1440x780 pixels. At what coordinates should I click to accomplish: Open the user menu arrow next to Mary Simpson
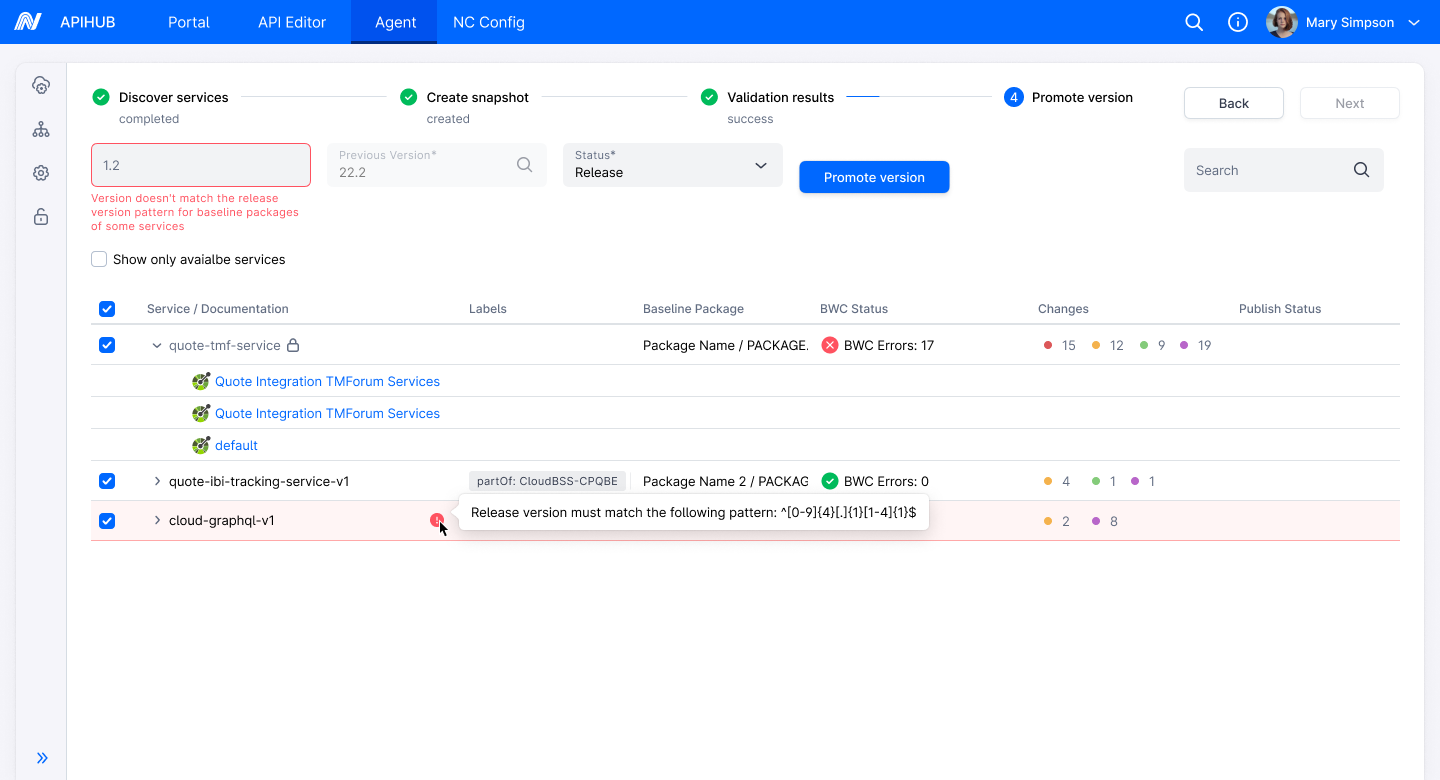[1414, 22]
